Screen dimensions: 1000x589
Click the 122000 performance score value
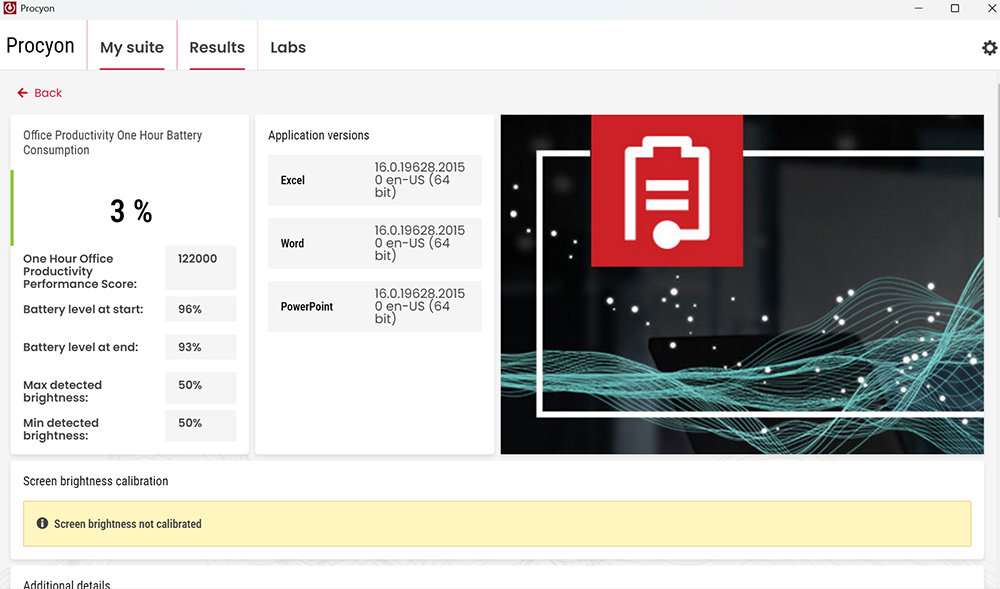pyautogui.click(x=198, y=258)
